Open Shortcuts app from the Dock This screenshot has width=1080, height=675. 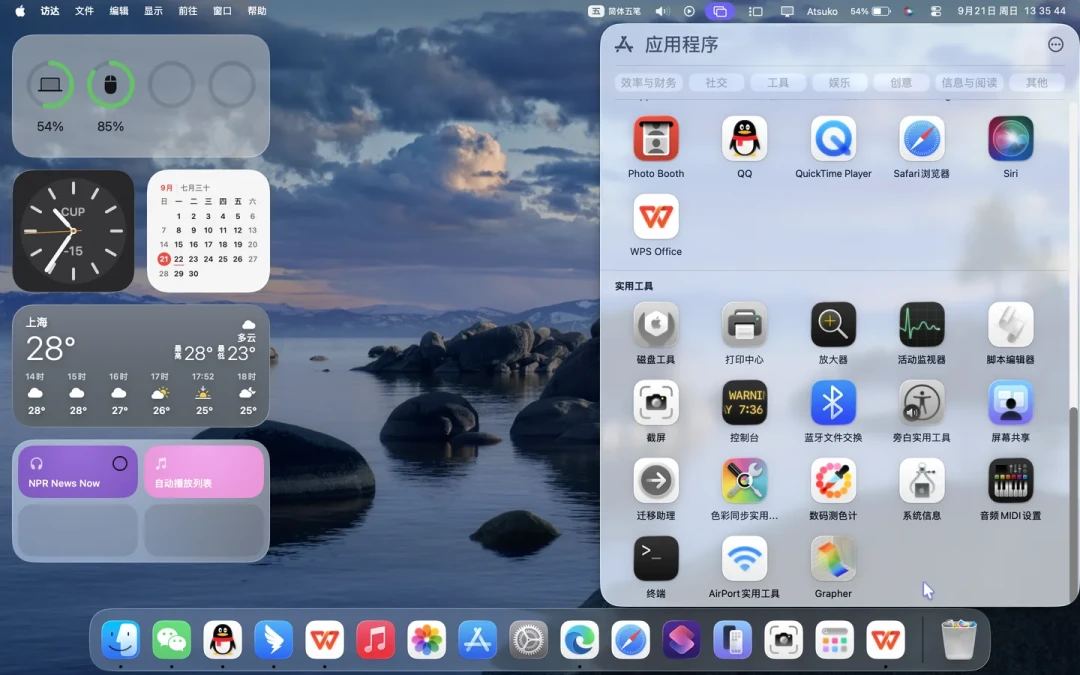681,640
